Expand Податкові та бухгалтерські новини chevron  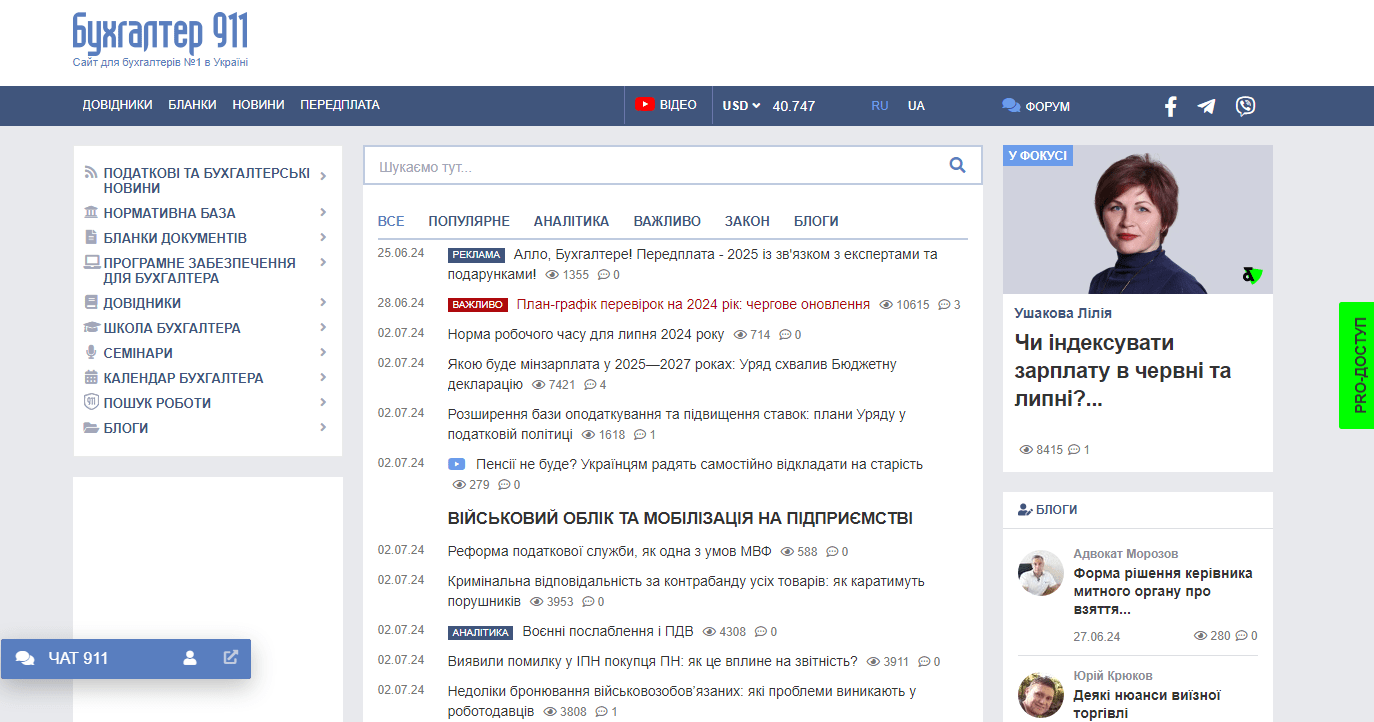323,176
